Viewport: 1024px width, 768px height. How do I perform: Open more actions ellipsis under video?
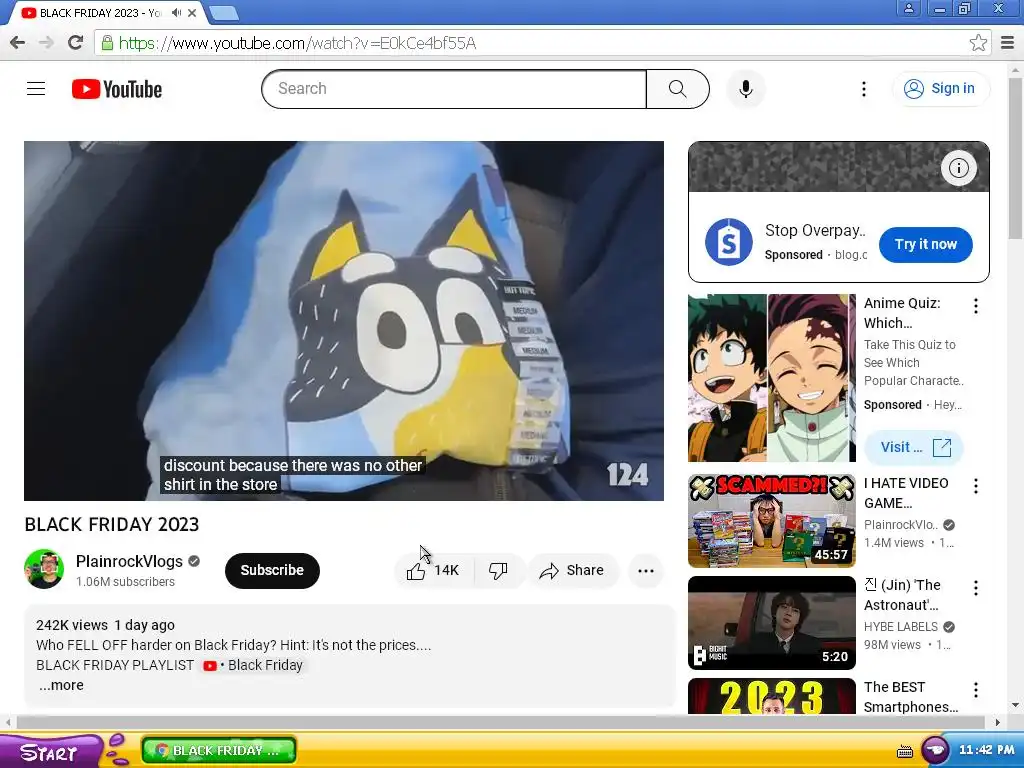coord(646,571)
